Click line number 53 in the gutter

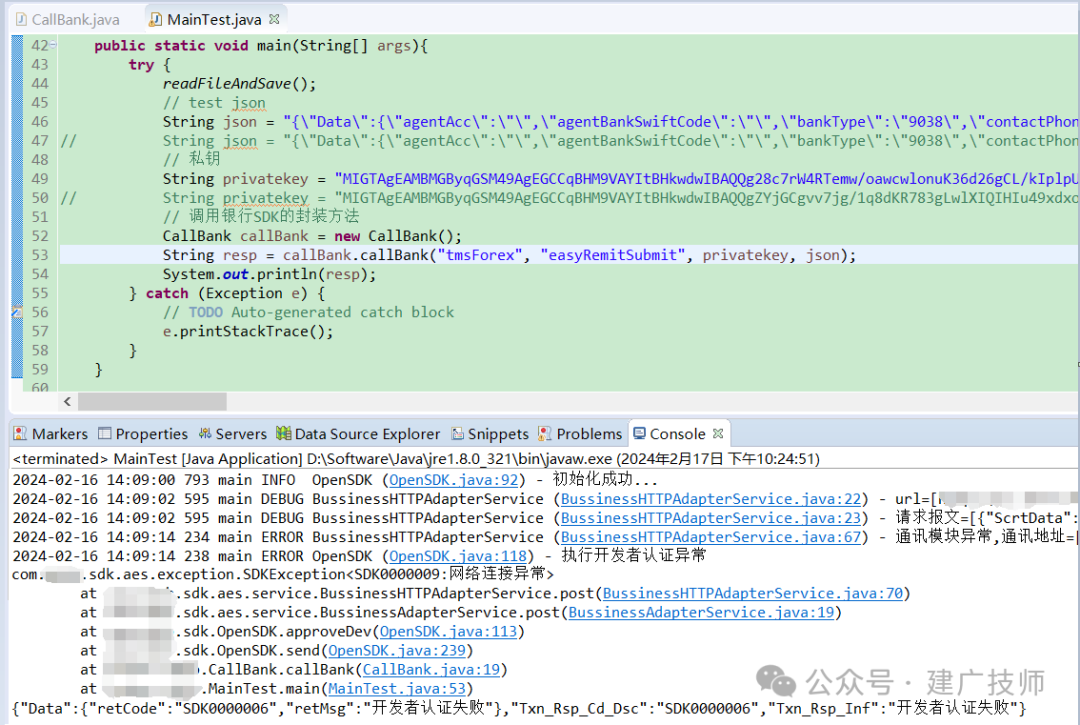(40, 255)
